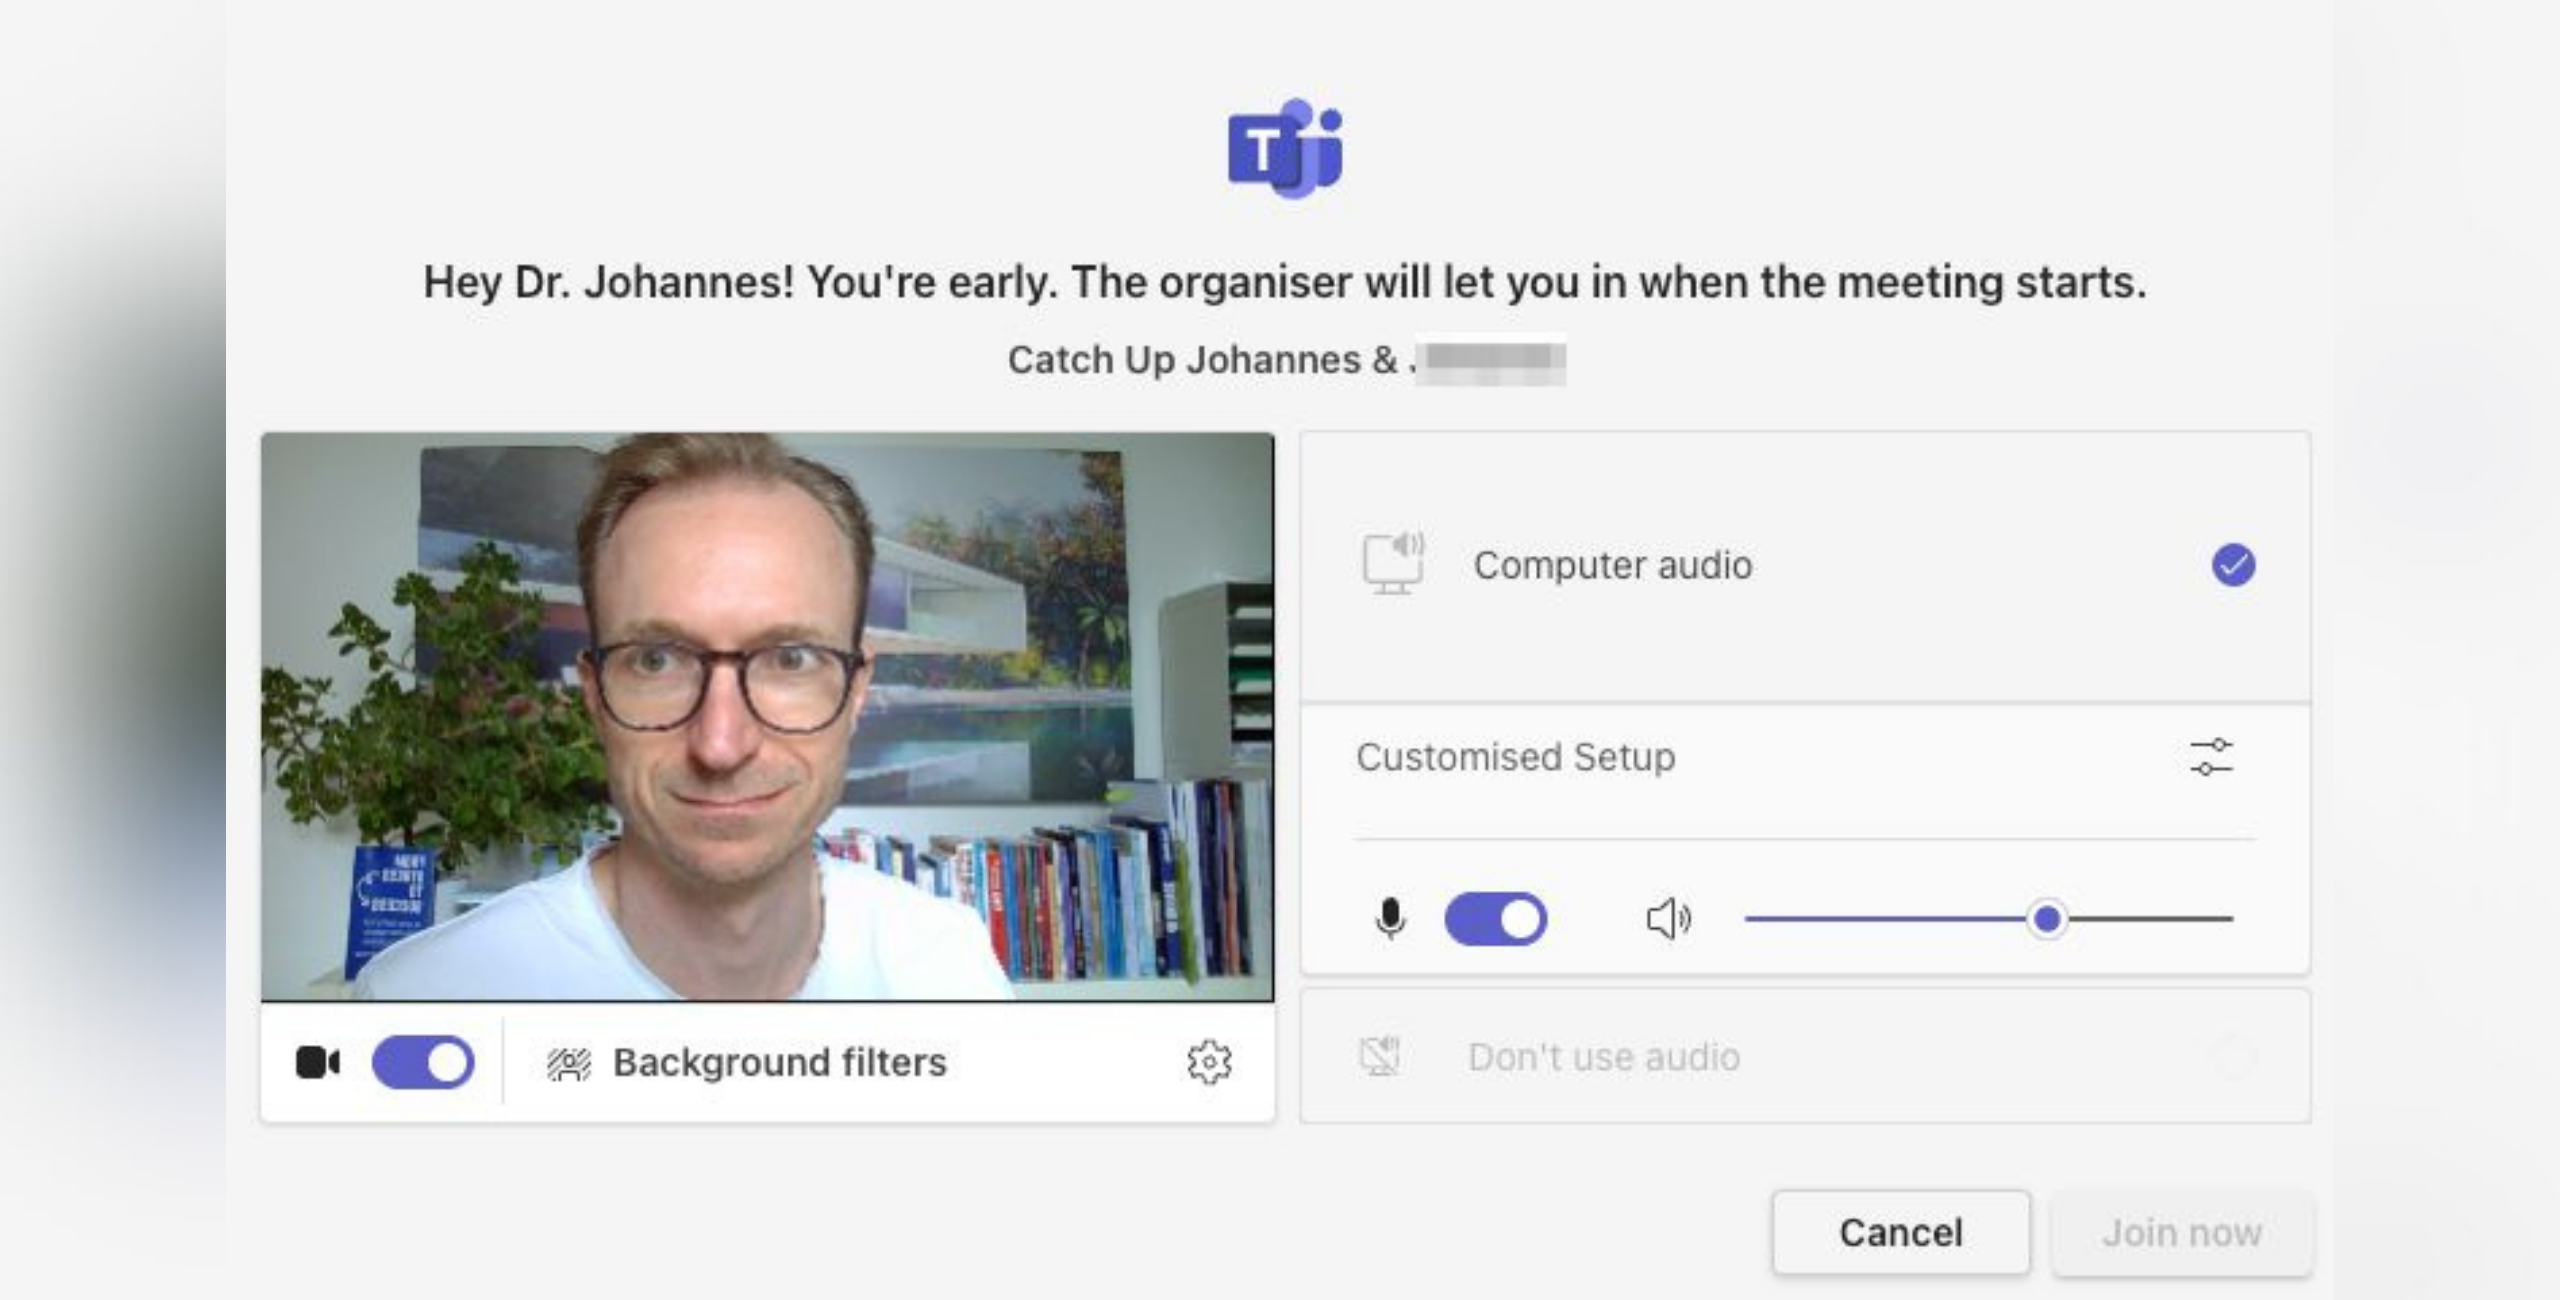Screen dimensions: 2560x1300
Task: Click the Microsoft Teams logo
Action: (1285, 148)
